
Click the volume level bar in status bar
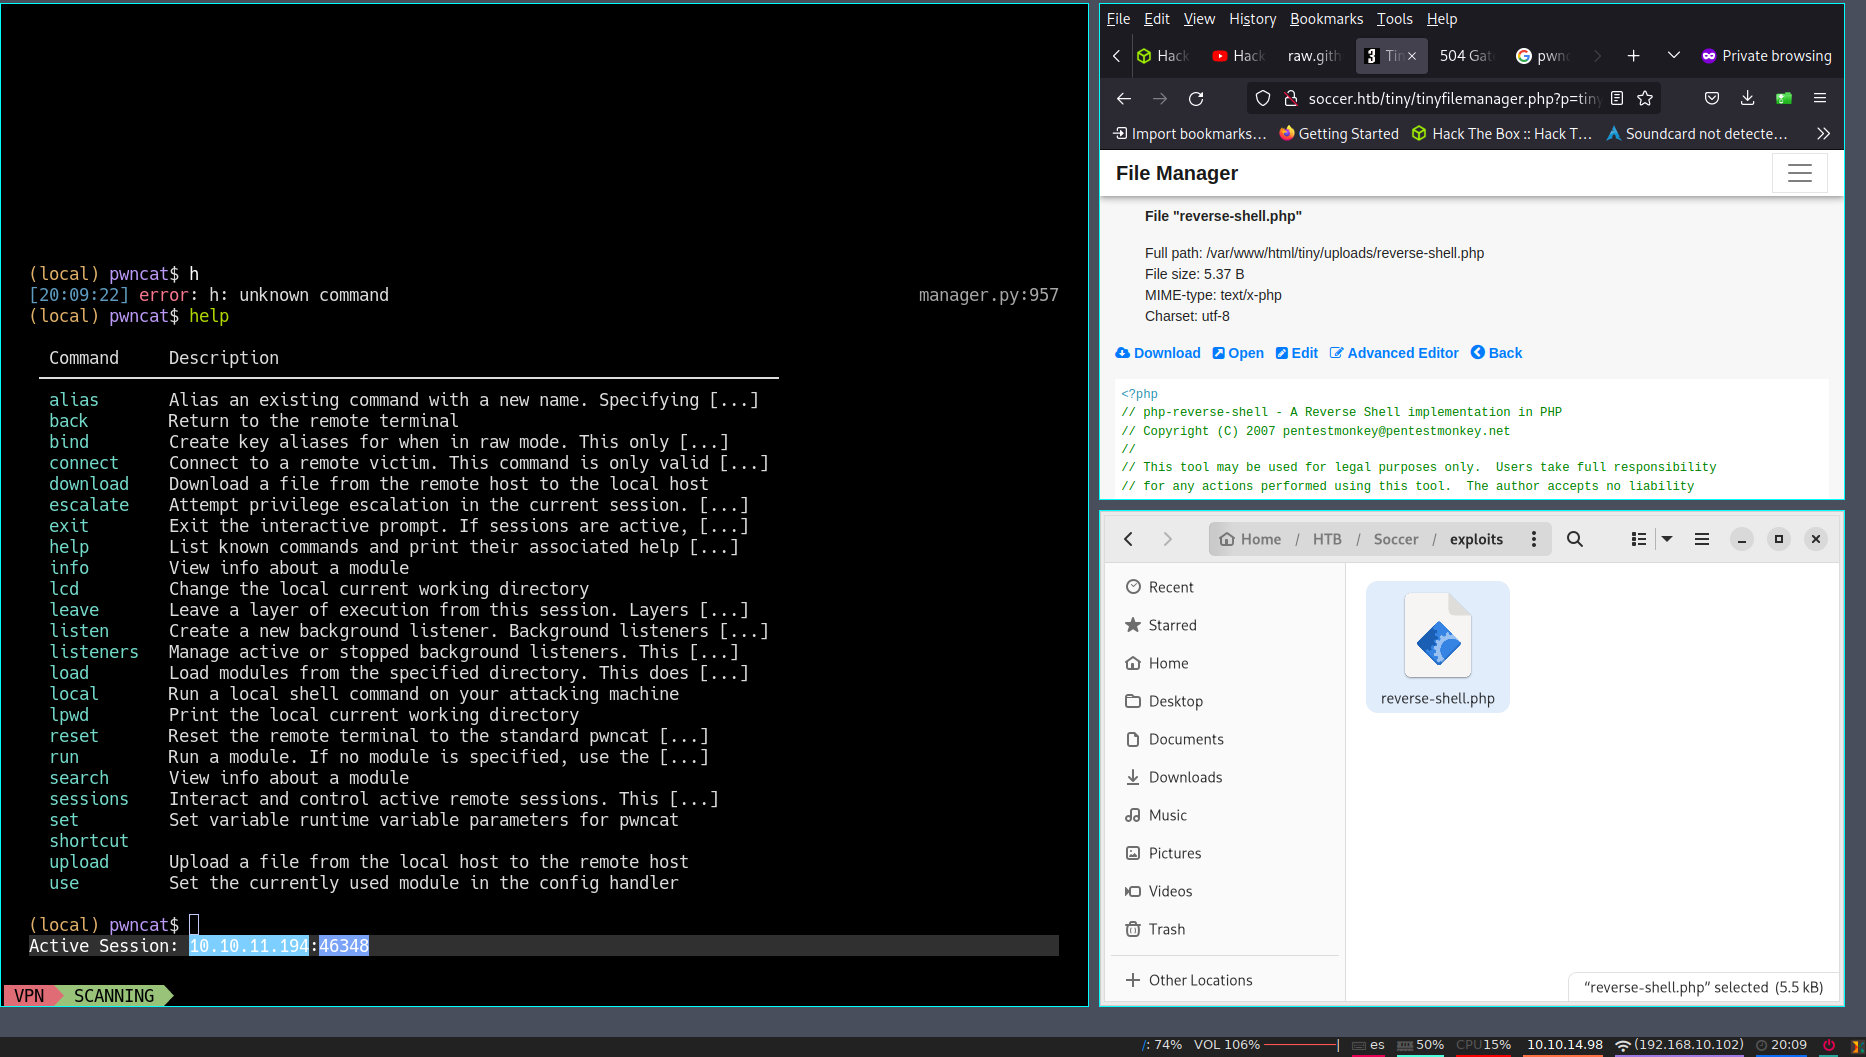coord(1301,1045)
